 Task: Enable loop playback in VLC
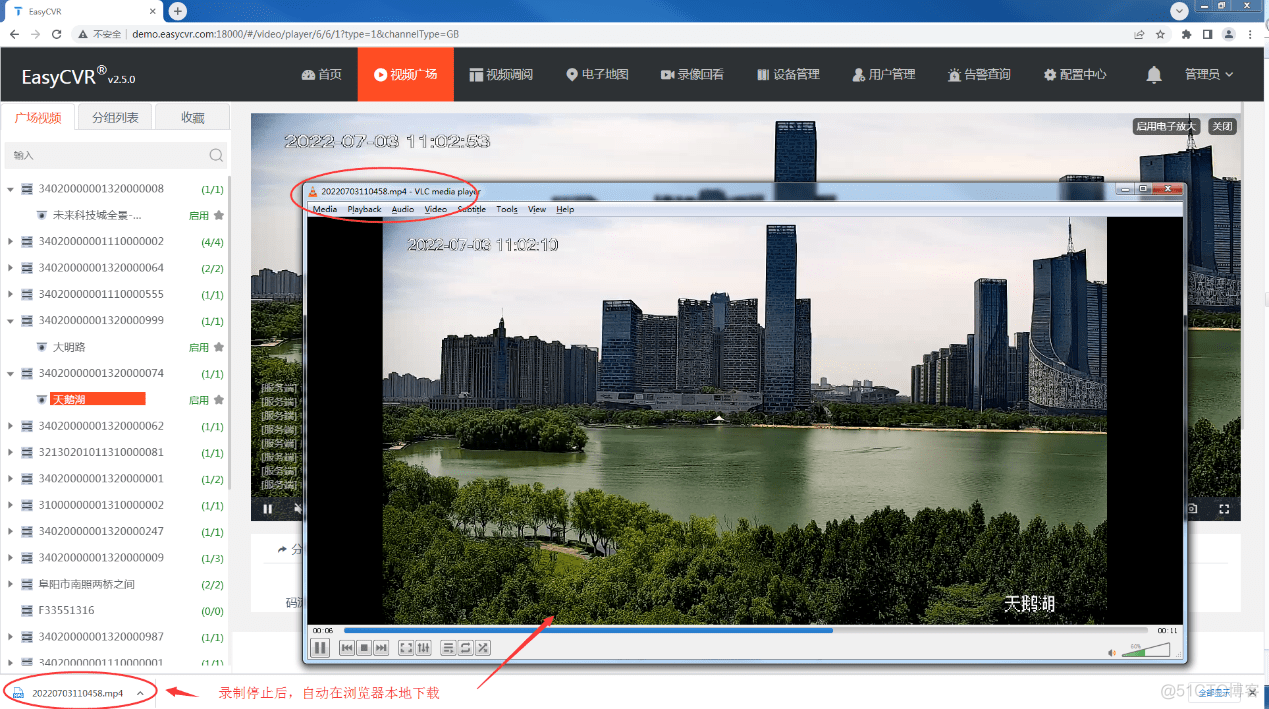click(465, 648)
